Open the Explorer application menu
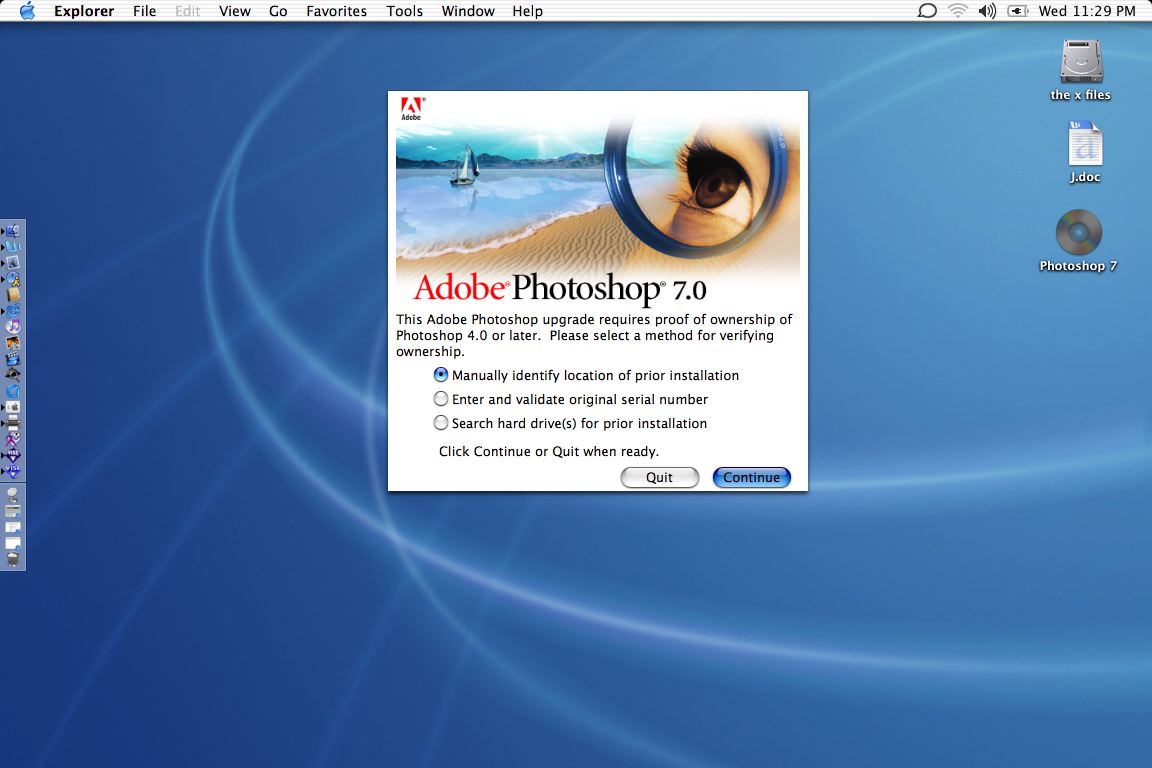The image size is (1152, 768). tap(84, 11)
